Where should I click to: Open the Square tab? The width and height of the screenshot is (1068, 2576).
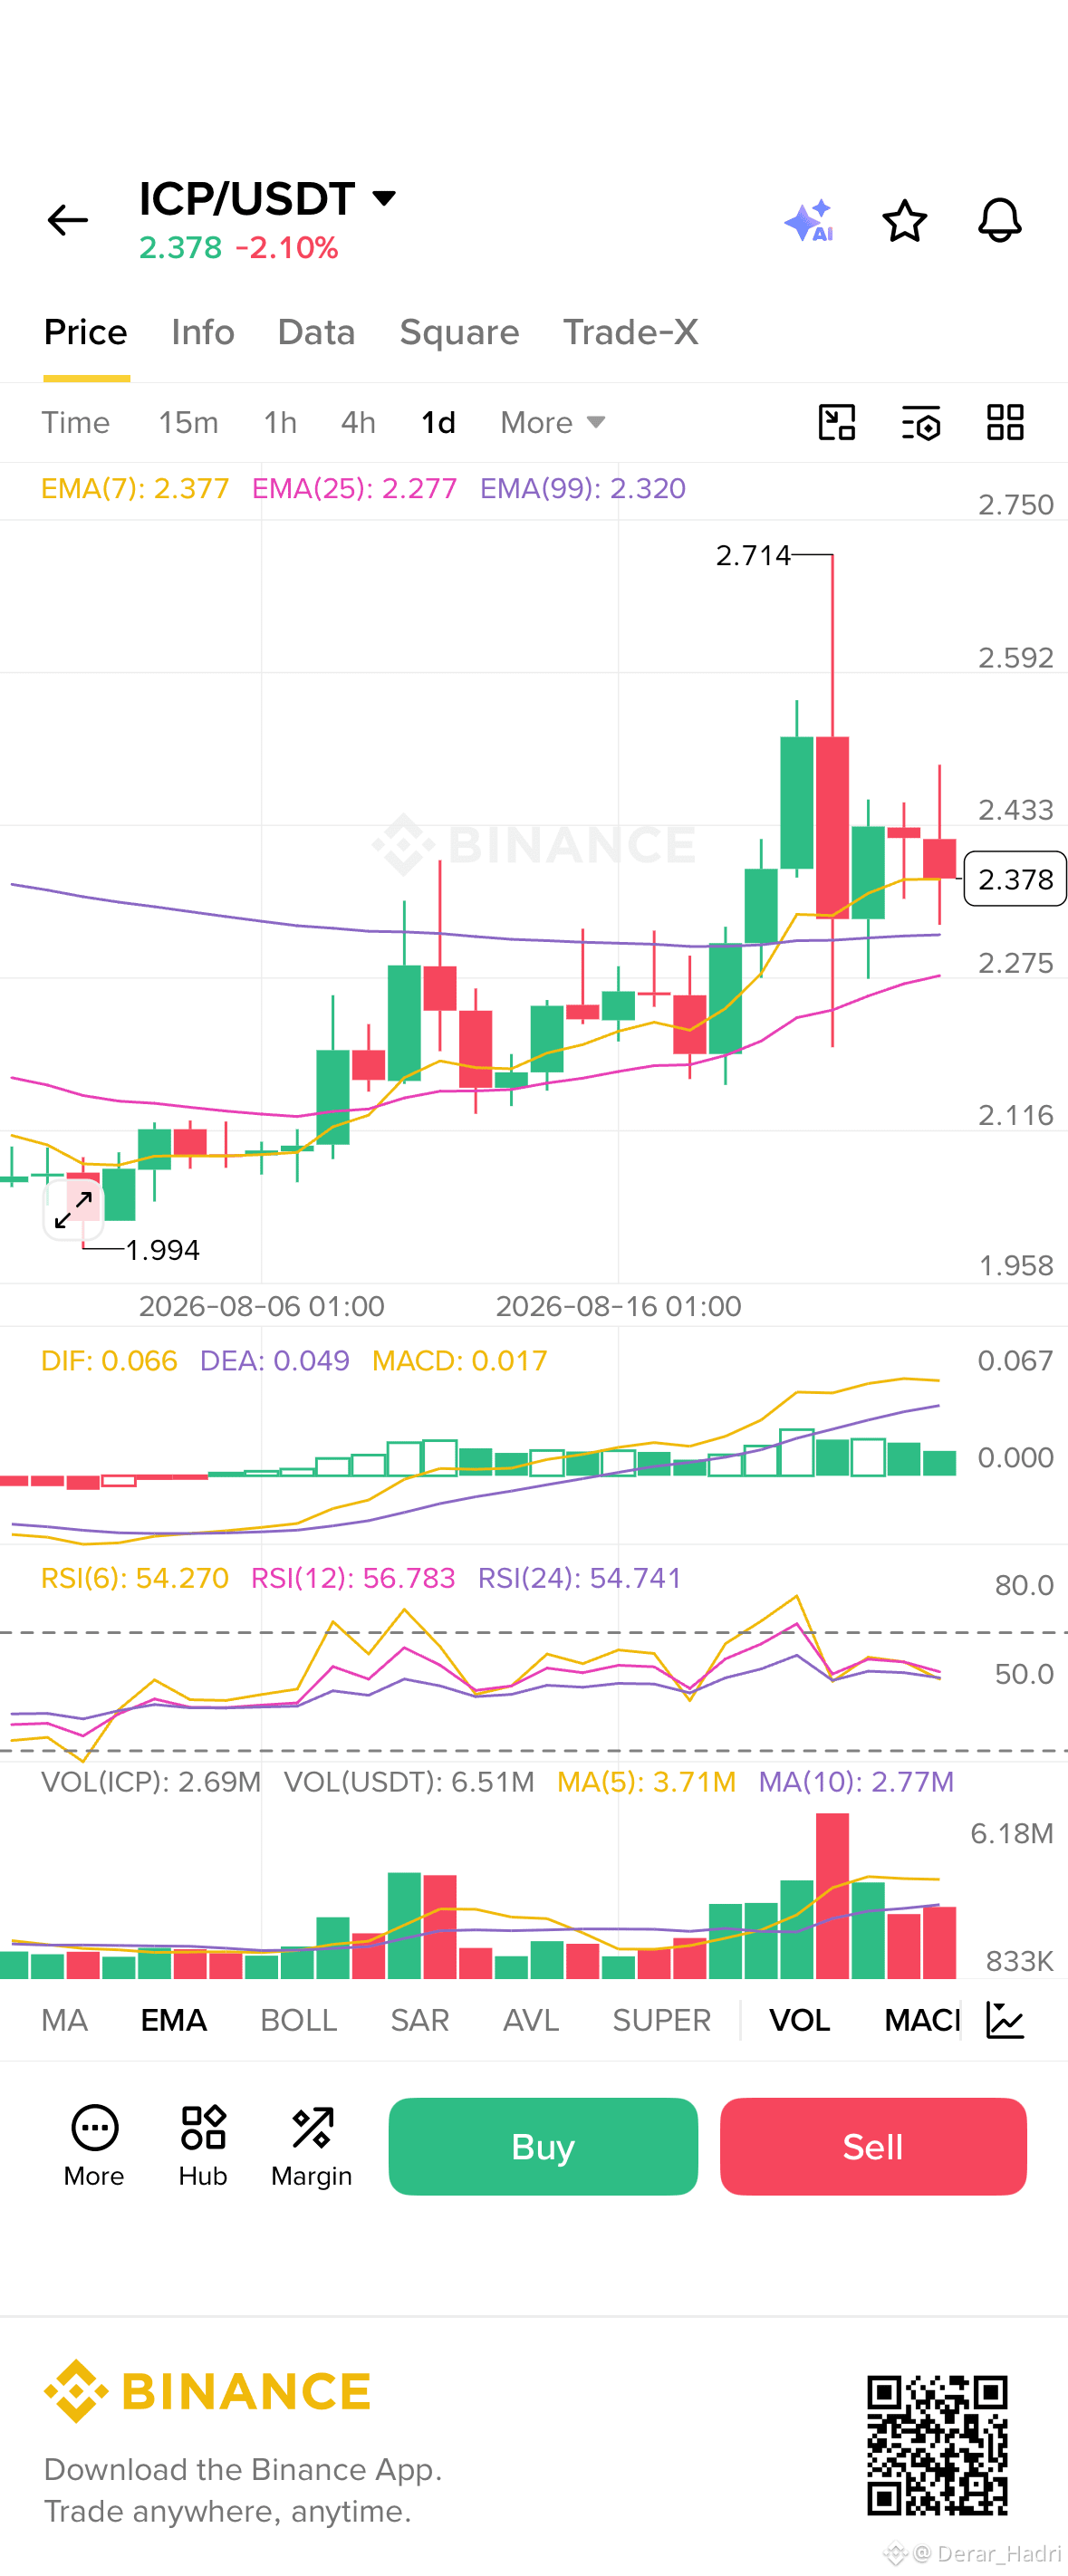click(x=459, y=332)
